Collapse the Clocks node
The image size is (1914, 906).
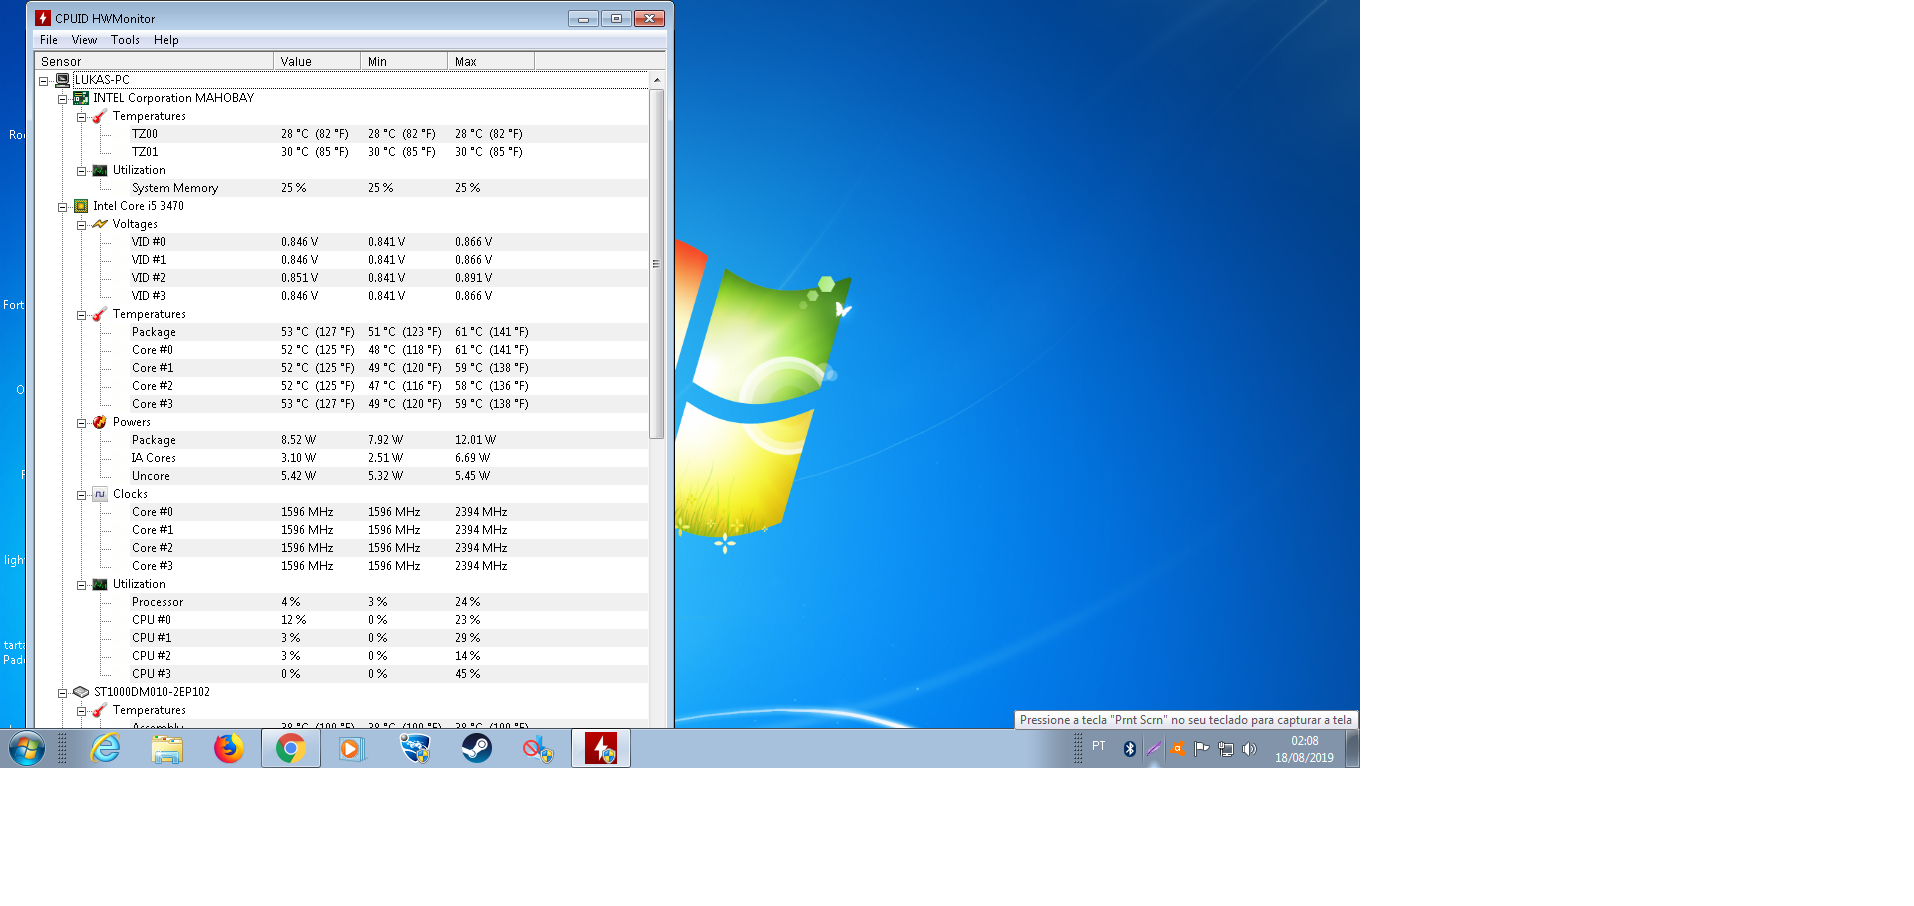pos(82,495)
